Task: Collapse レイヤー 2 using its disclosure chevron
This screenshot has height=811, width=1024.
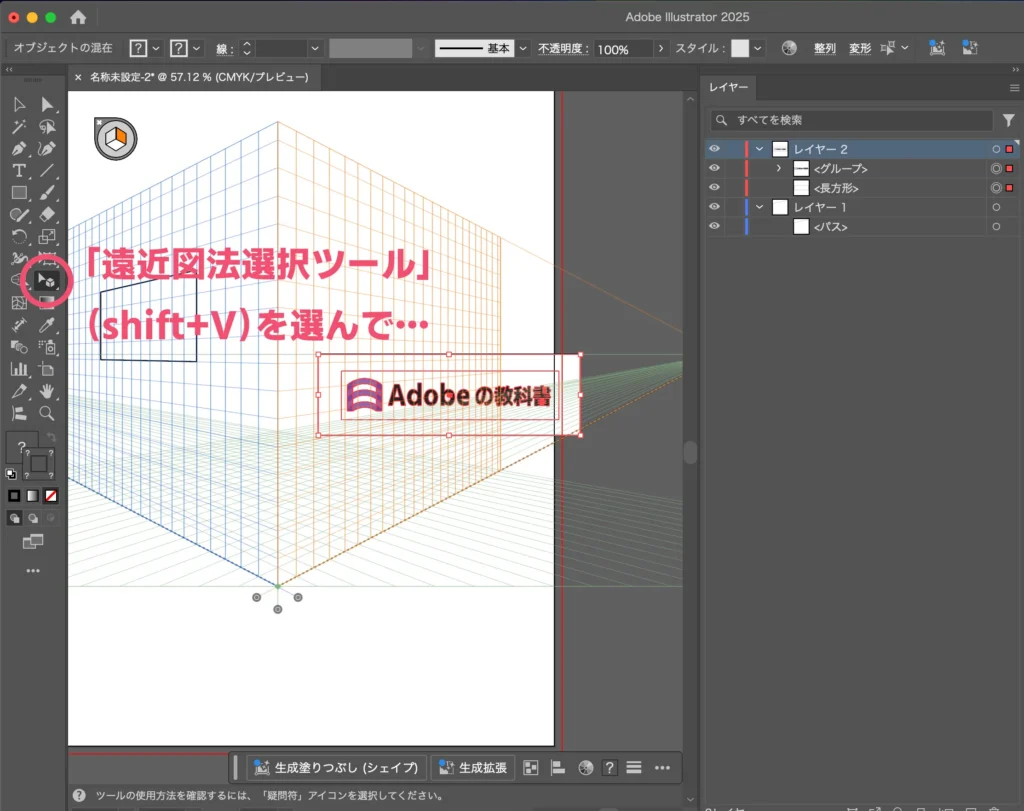Action: pos(759,148)
